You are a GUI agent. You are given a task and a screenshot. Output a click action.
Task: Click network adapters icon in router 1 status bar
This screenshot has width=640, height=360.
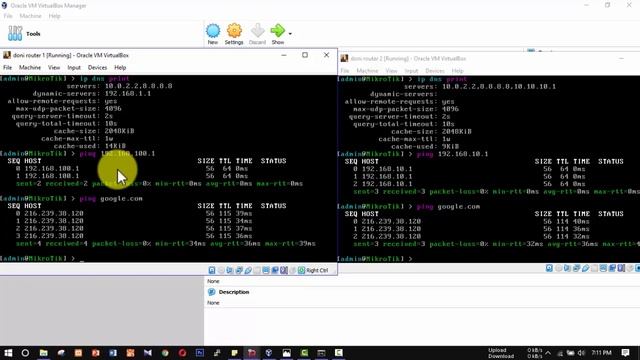[x=239, y=270]
